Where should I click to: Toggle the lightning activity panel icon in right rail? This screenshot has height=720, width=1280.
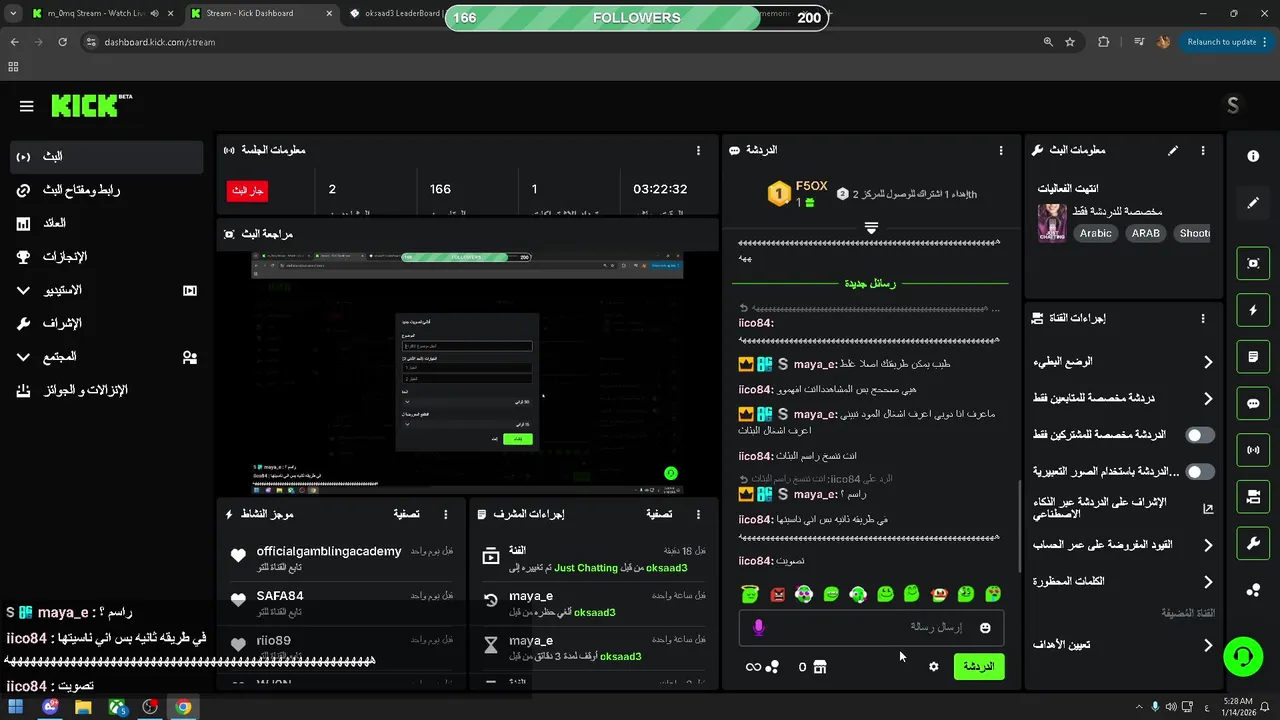[x=1253, y=310]
